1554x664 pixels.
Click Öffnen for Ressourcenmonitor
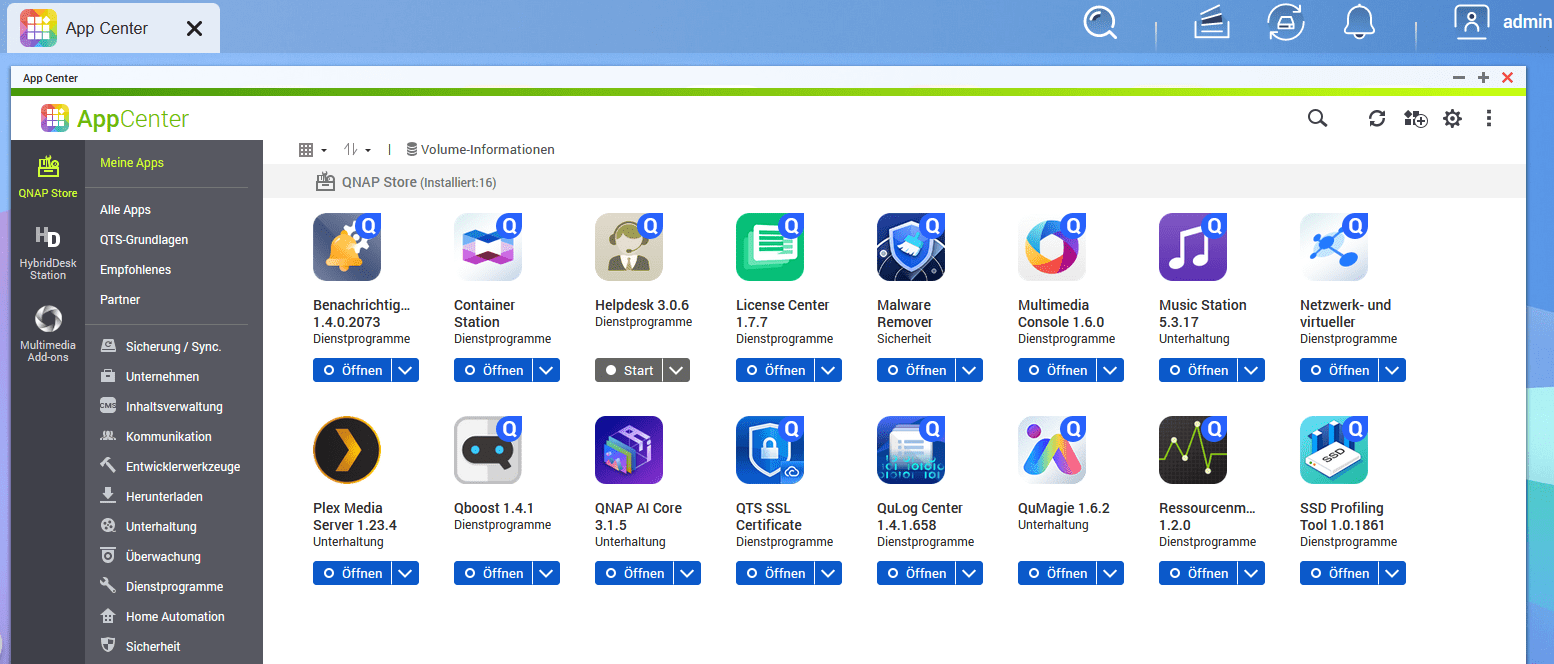(1198, 573)
